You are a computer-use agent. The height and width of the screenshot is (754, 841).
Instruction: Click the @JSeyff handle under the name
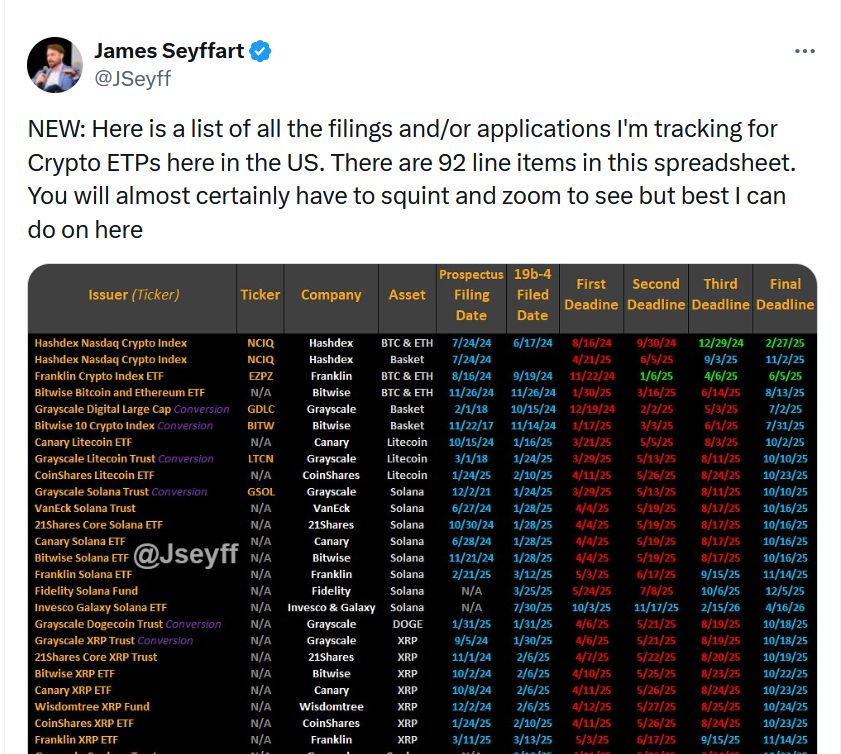[x=132, y=78]
